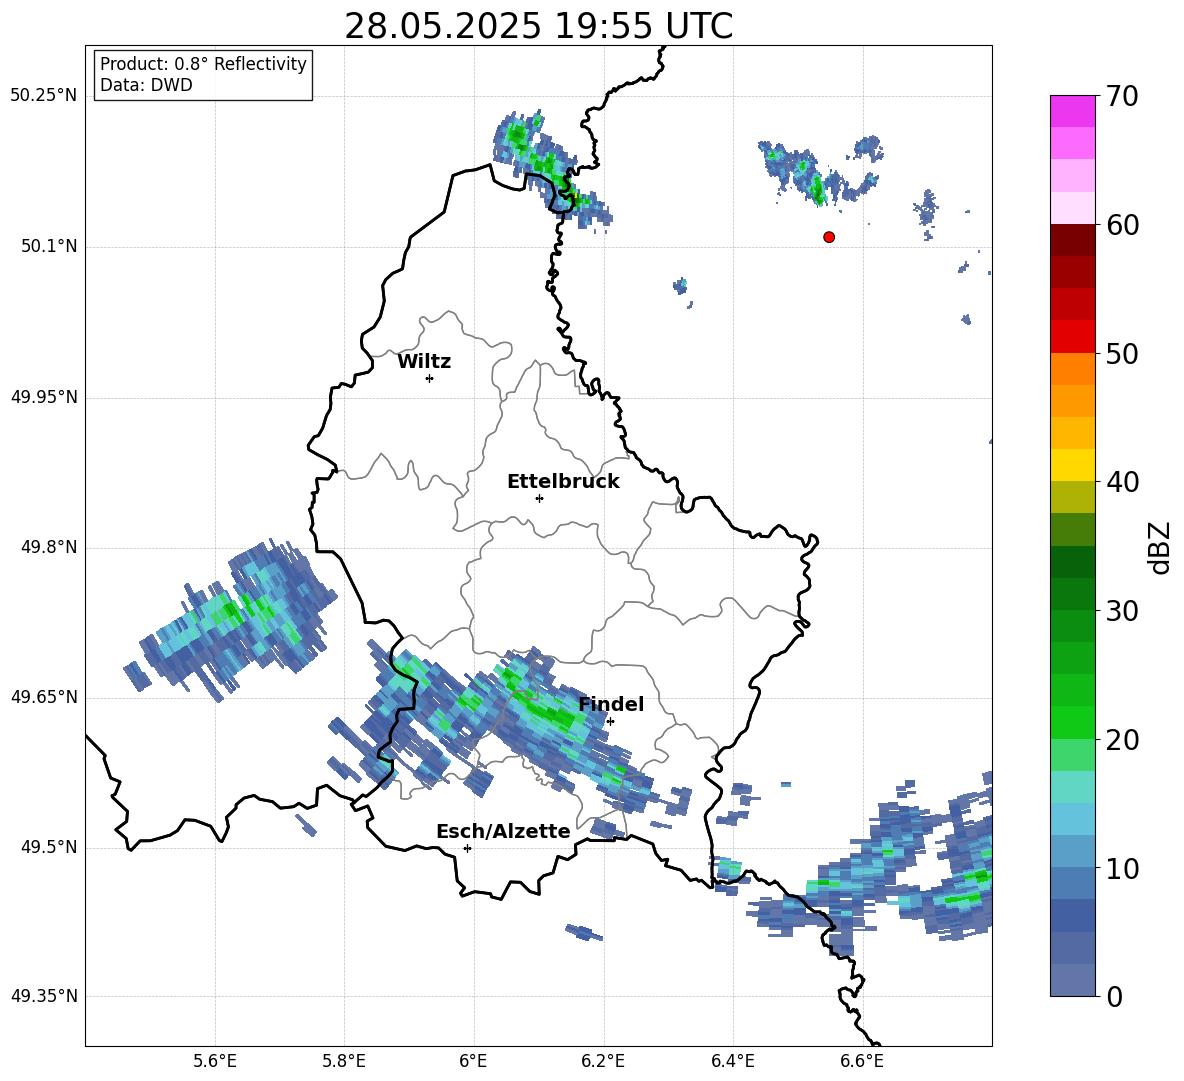This screenshot has height=1081, width=1184.
Task: Click the 49.95°N latitude label
Action: (x=43, y=397)
